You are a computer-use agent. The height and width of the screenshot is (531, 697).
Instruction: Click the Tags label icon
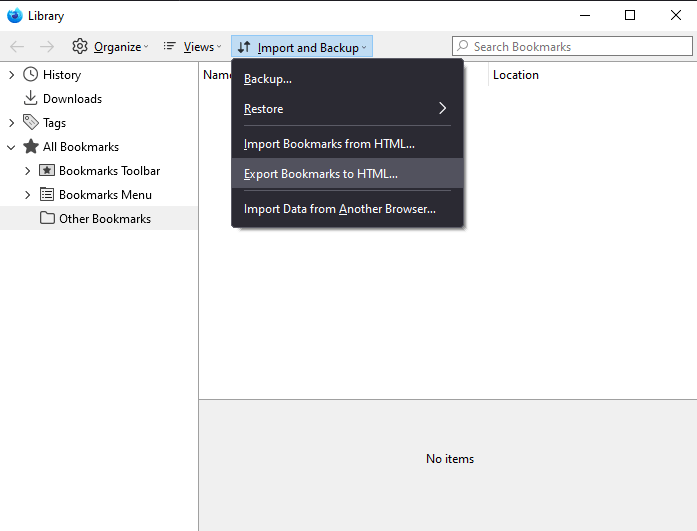(31, 122)
